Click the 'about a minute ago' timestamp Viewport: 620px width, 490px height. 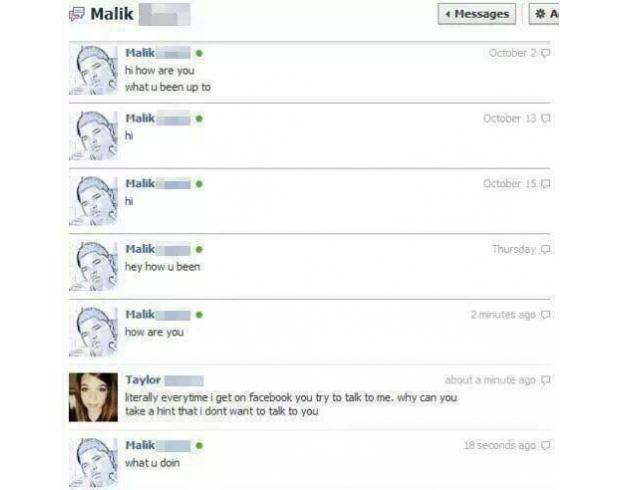click(x=490, y=380)
